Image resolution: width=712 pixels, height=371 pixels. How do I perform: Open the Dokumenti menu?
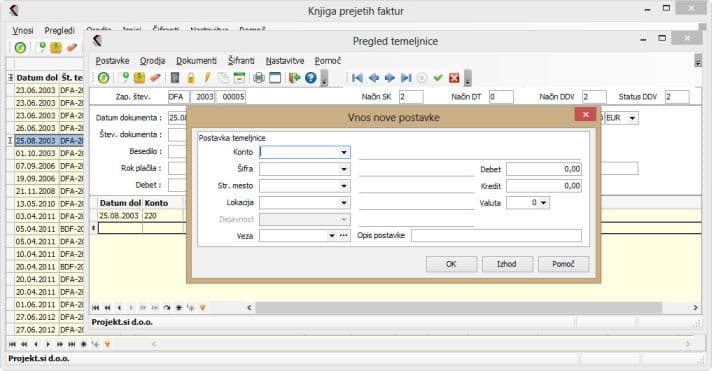coord(196,61)
